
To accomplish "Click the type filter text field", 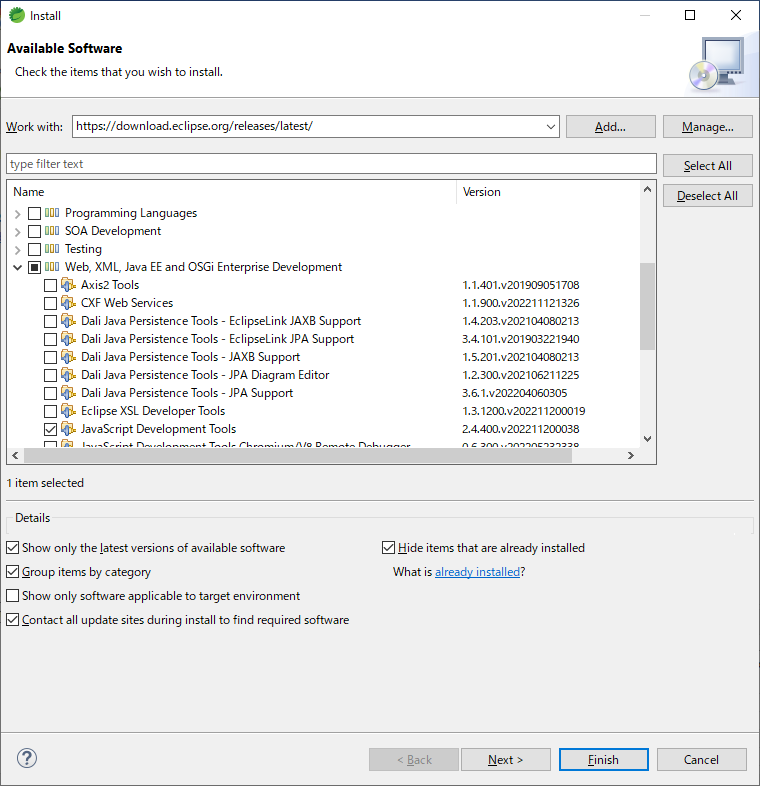I will pos(330,164).
